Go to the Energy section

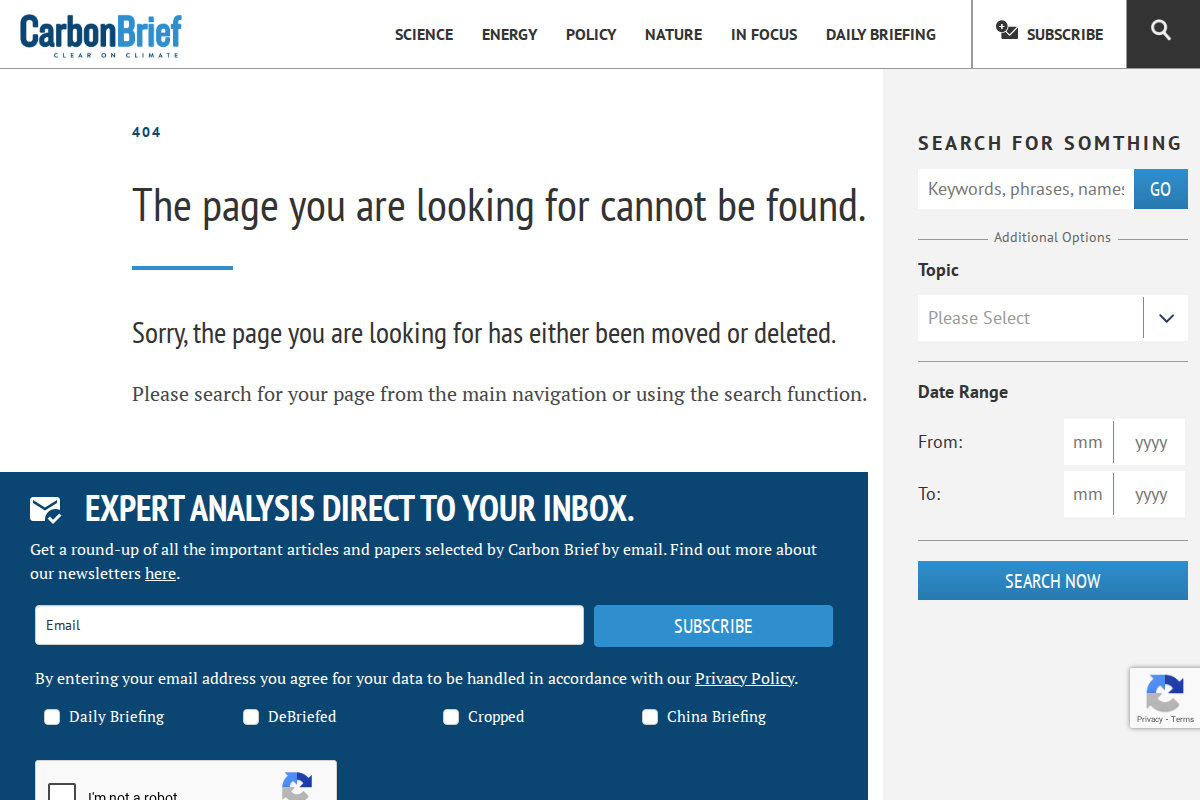pyautogui.click(x=509, y=35)
